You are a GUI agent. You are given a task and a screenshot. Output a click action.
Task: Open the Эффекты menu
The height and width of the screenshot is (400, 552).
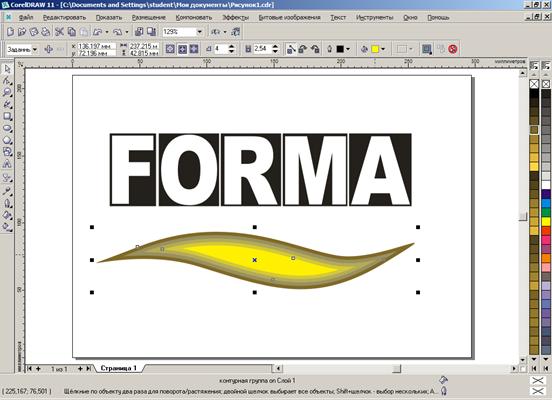[x=236, y=17]
